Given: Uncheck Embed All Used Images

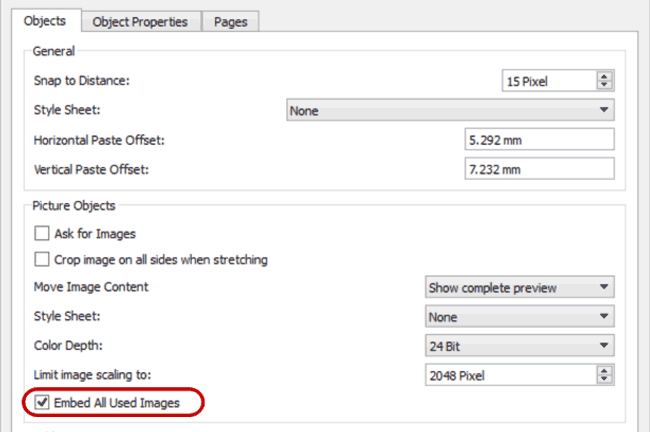Looking at the screenshot, I should coord(42,402).
